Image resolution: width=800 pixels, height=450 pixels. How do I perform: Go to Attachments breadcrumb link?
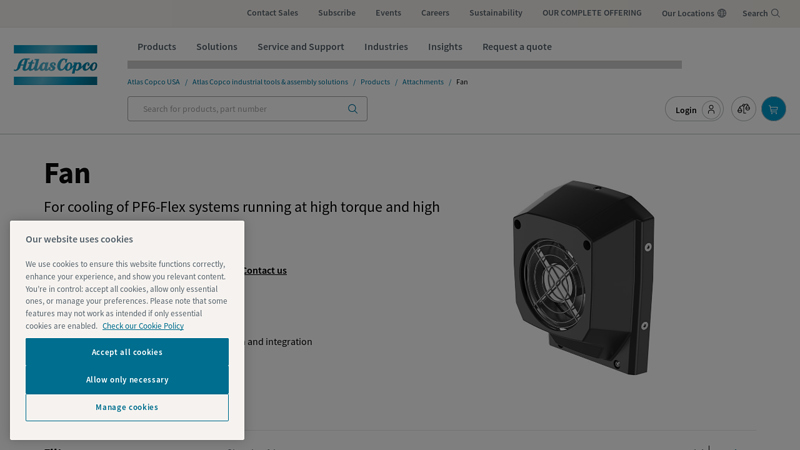click(422, 82)
